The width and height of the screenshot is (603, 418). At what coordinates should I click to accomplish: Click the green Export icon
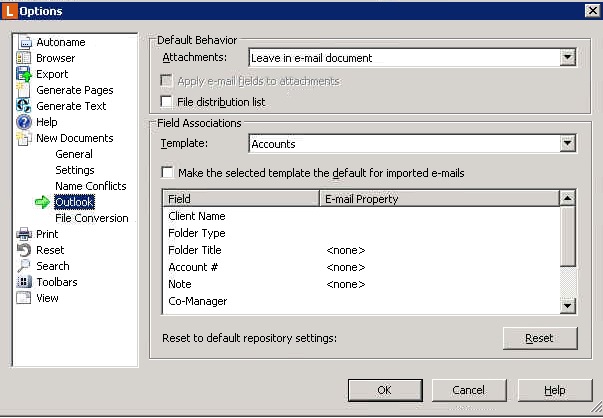coord(24,74)
